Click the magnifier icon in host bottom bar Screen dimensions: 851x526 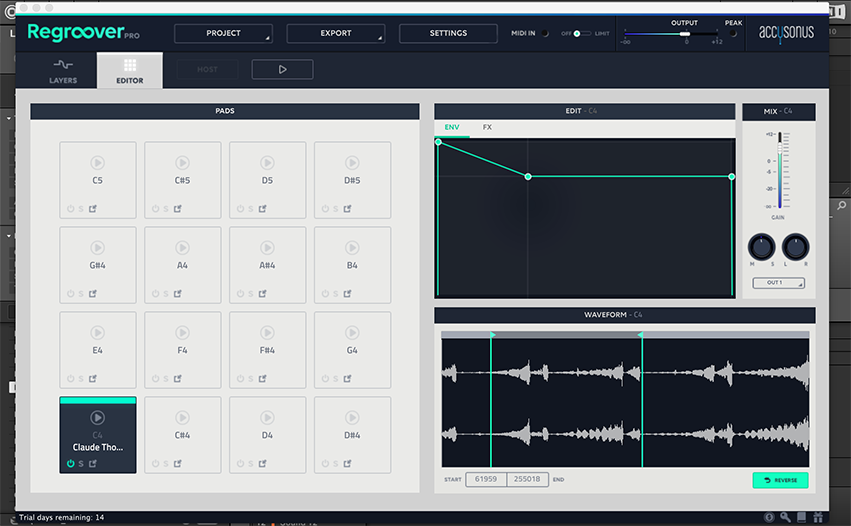click(785, 517)
